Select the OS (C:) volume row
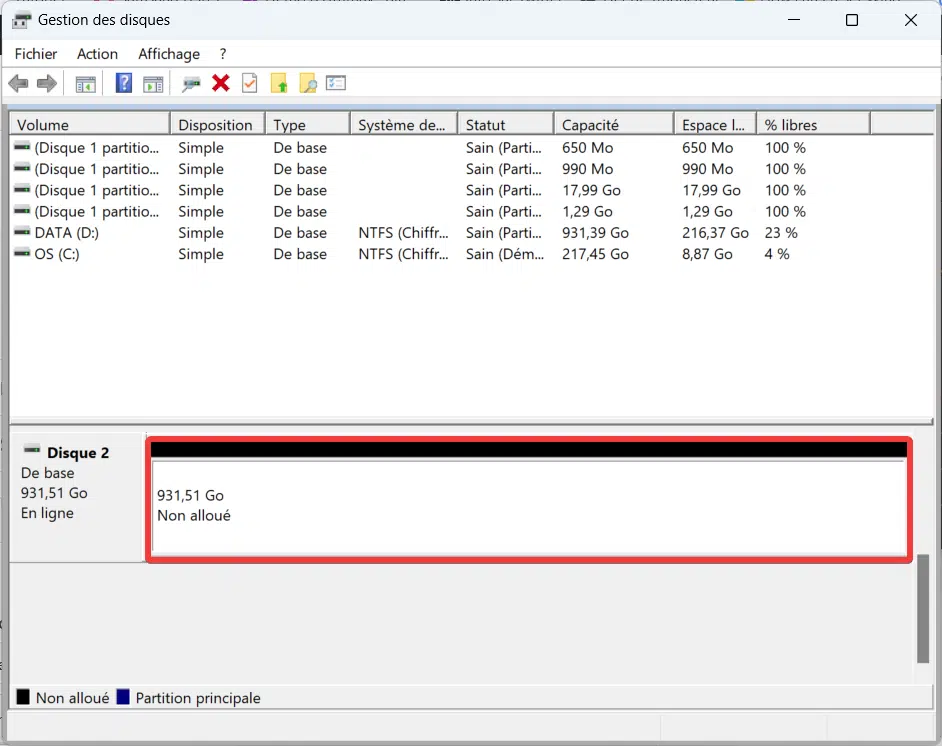 (56, 254)
